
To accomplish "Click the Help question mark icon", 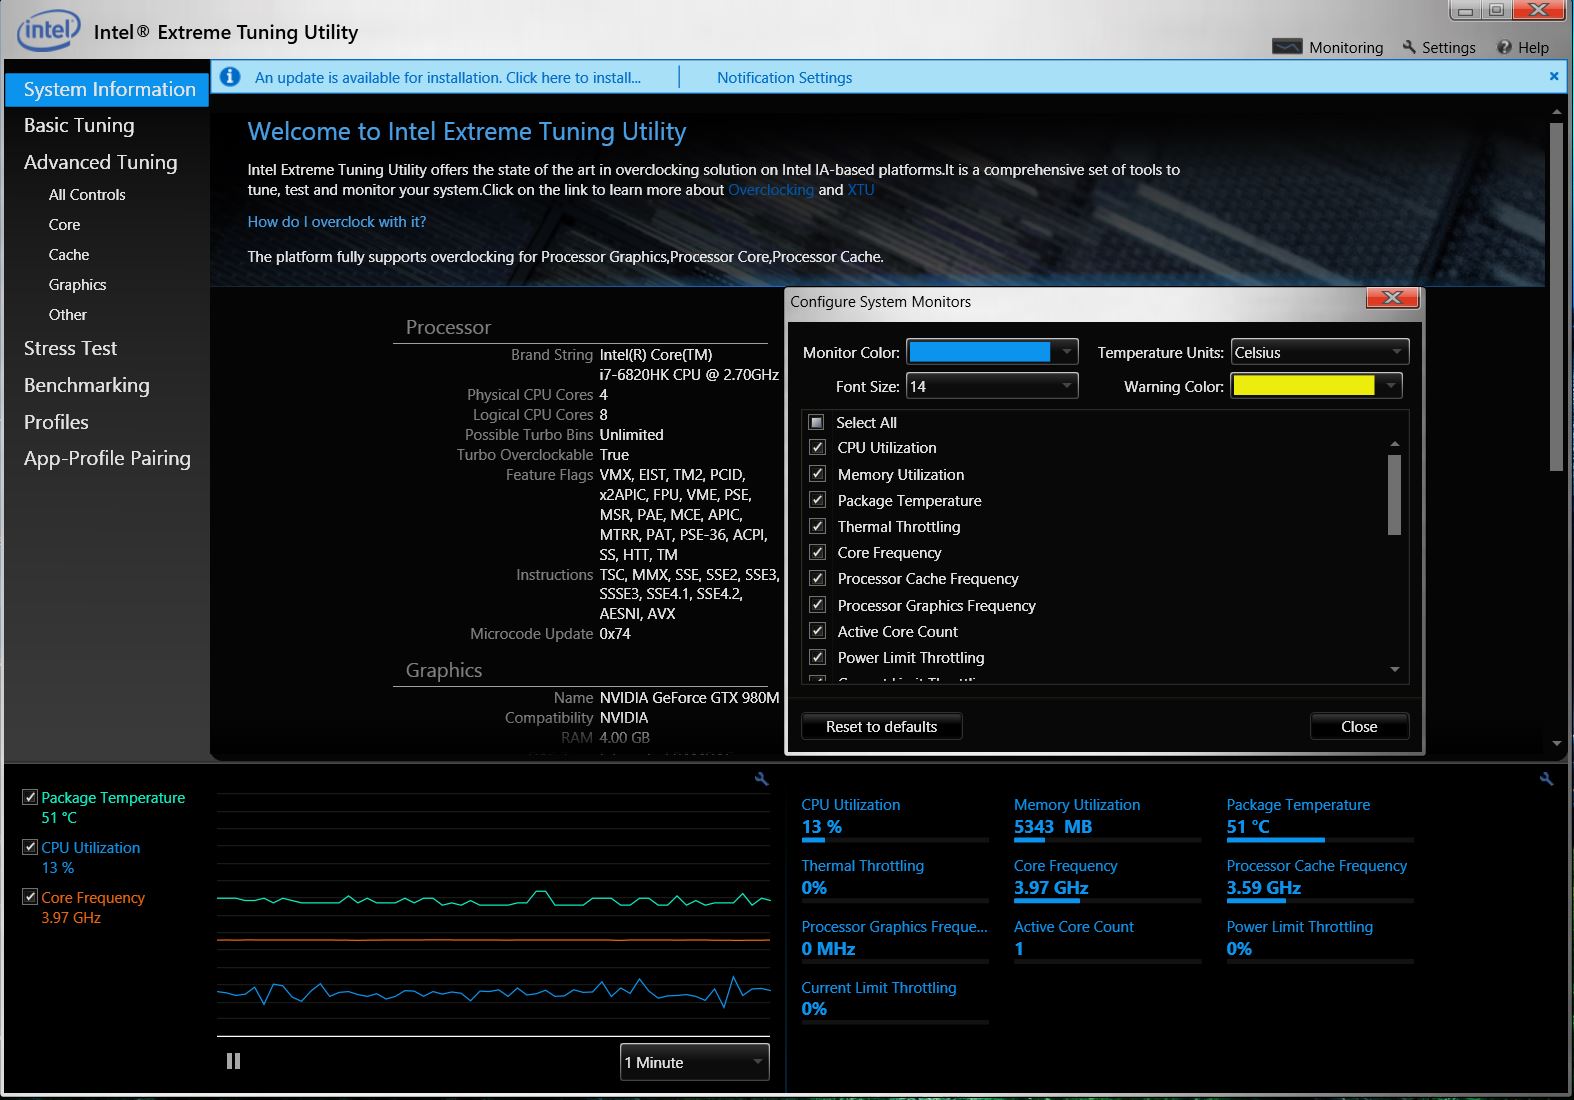I will tap(1504, 47).
